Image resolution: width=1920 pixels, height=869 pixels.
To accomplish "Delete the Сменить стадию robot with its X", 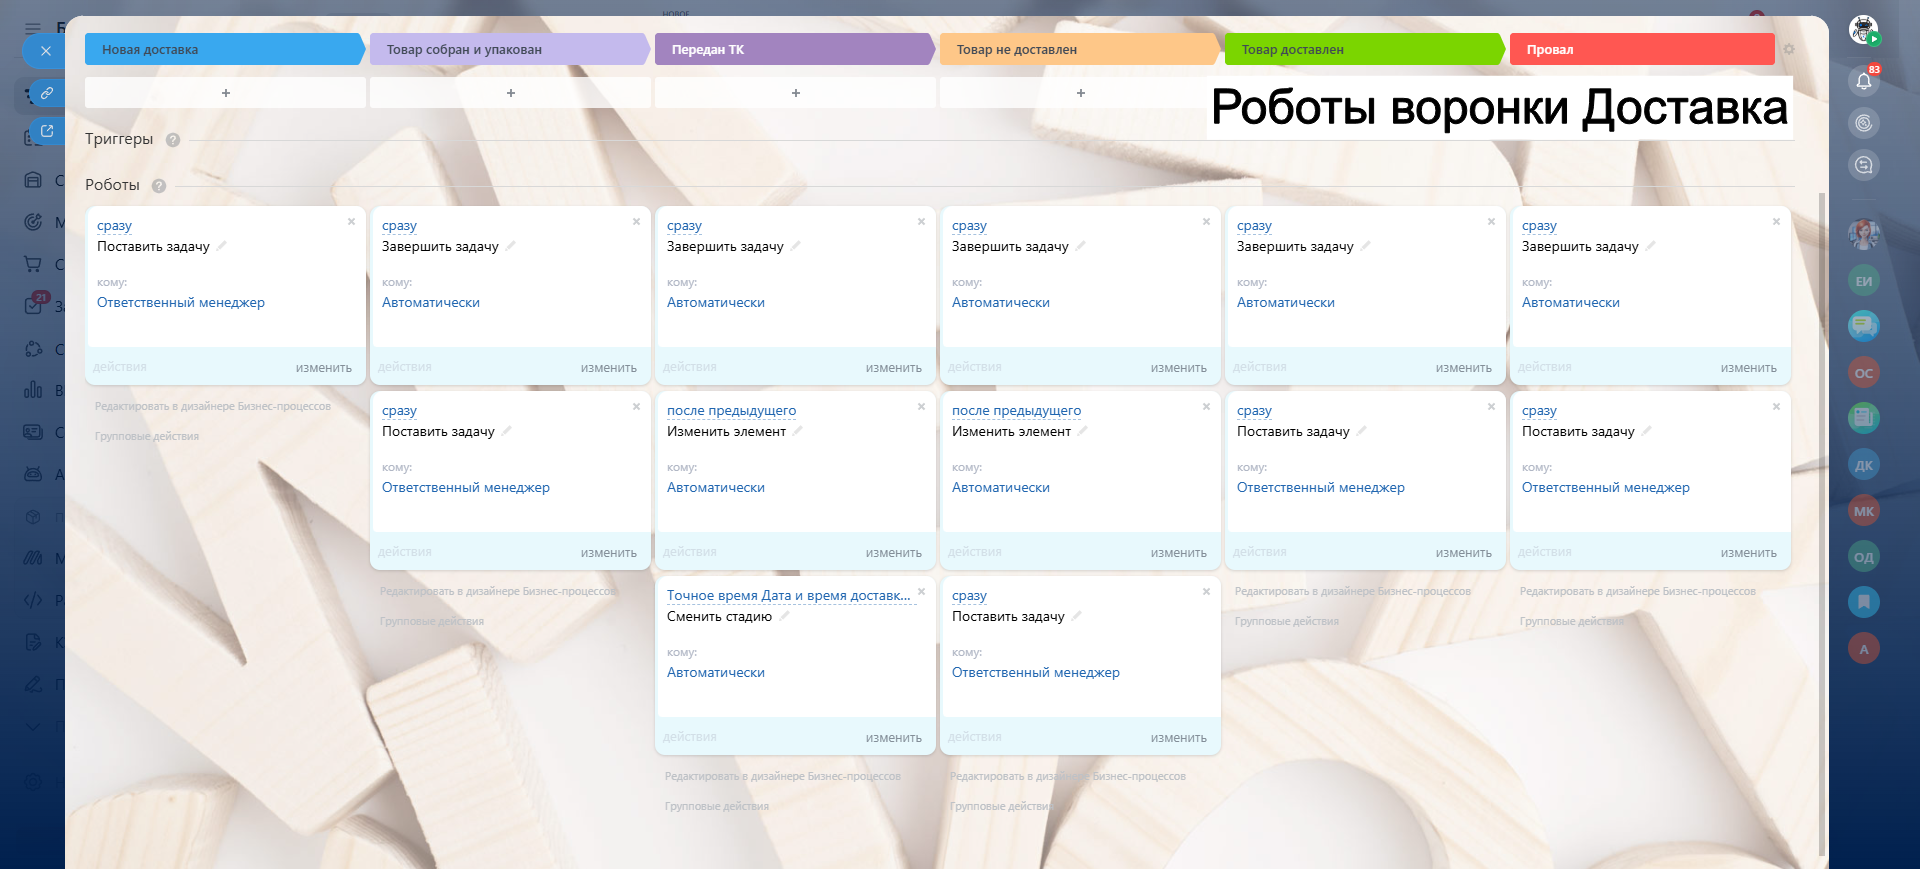I will click(x=921, y=592).
